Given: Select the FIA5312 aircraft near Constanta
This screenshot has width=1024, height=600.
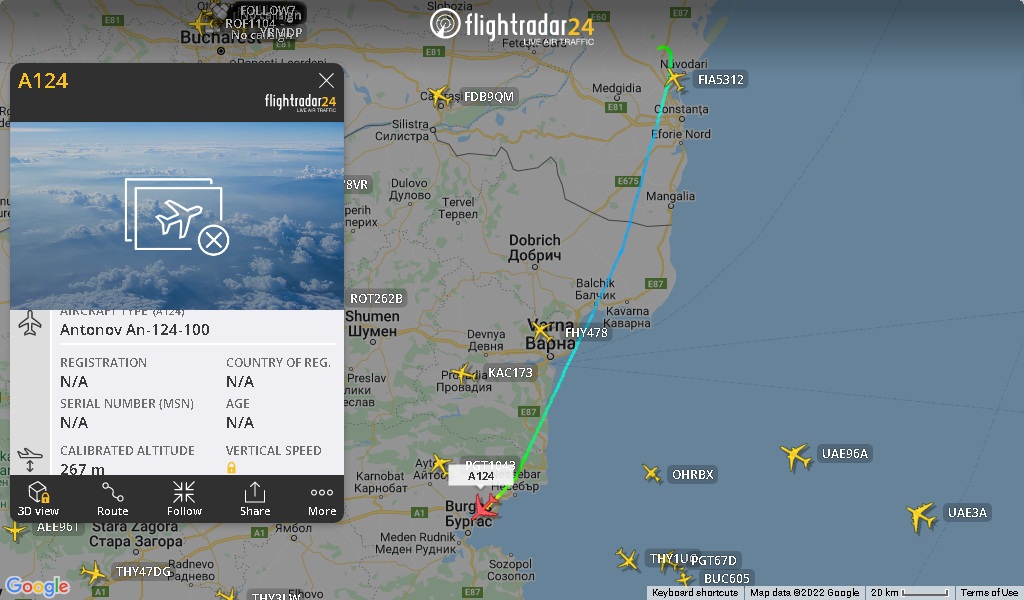Looking at the screenshot, I should point(675,79).
